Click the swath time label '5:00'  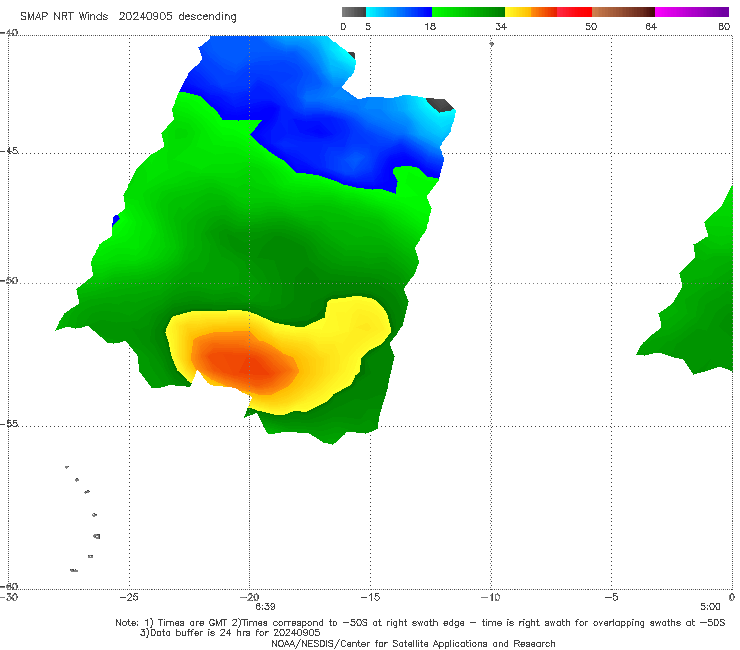pos(710,607)
